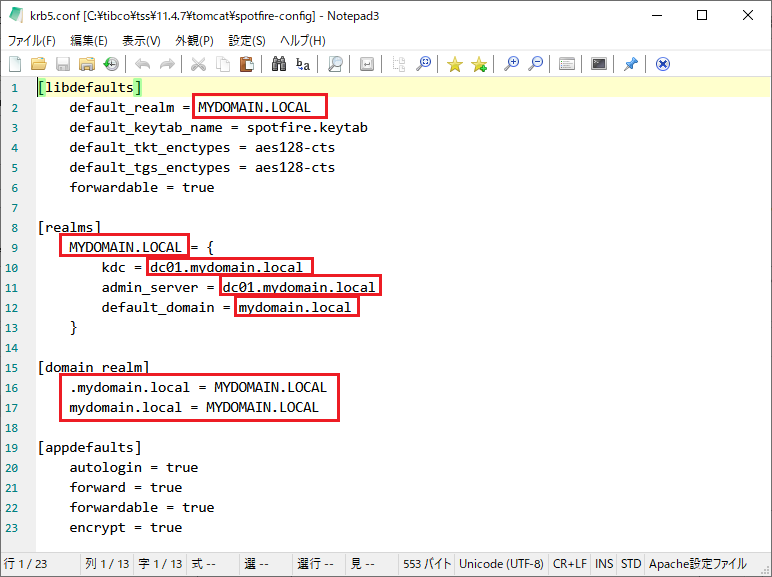Open the 編集(E) menu
The width and height of the screenshot is (772, 577).
[x=89, y=40]
